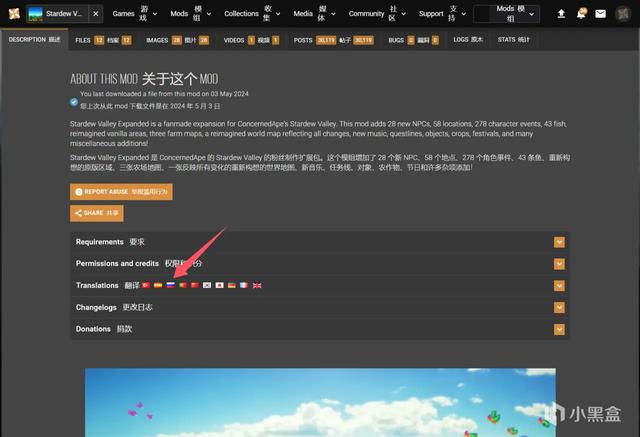Expand Permissions and credits section arrow
The image size is (640, 437).
[x=559, y=264]
